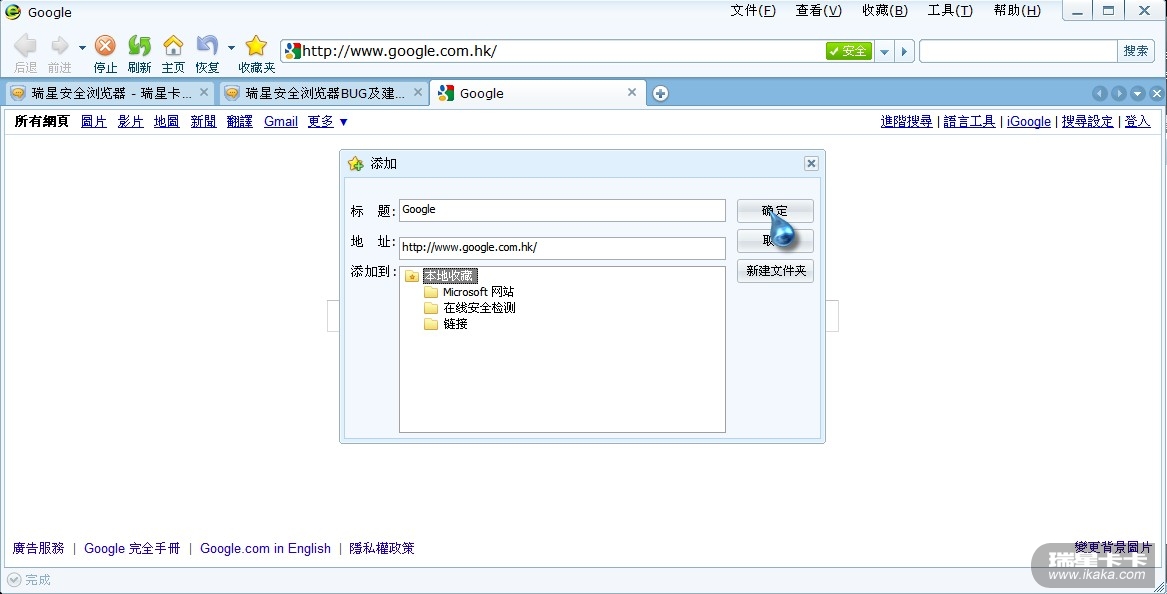Viewport: 1167px width, 594px height.
Task: Click the 隱私權政策 link
Action: click(x=382, y=549)
